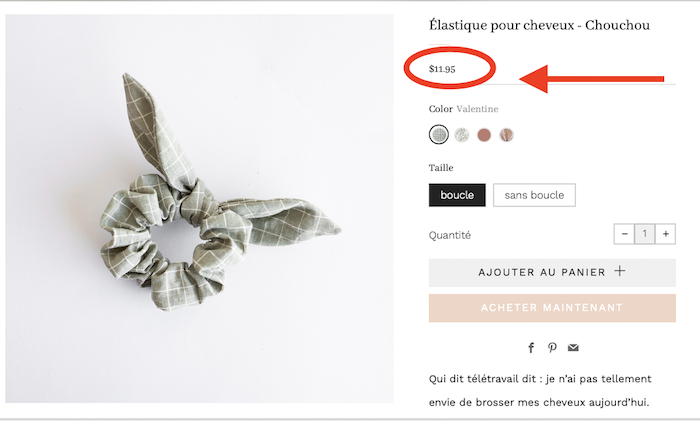Screen dimensions: 700x421
Task: Select the green plaid color swatch
Action: pyautogui.click(x=439, y=134)
